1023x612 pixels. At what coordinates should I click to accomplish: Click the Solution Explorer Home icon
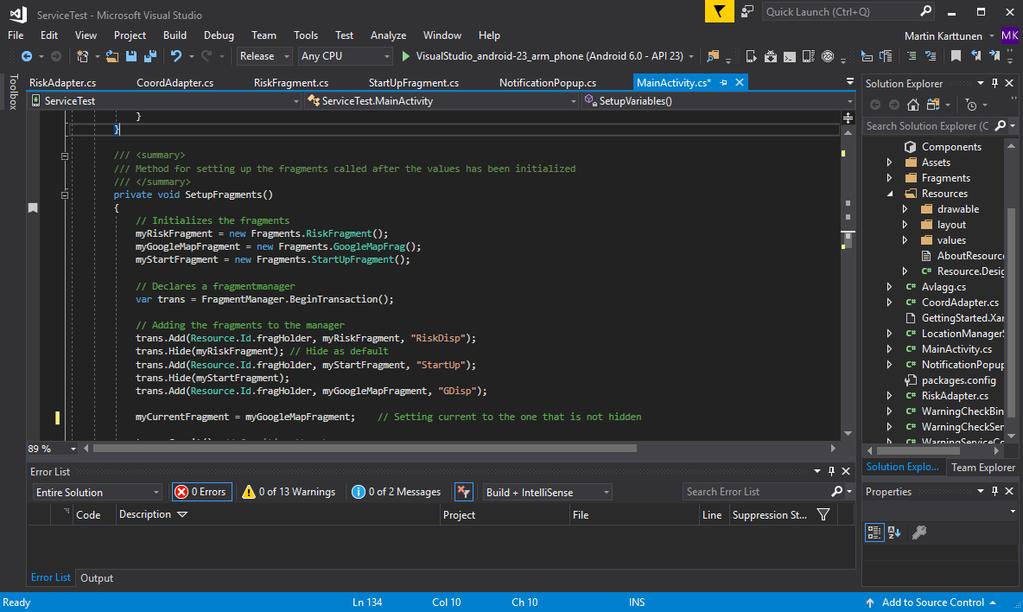click(x=913, y=104)
